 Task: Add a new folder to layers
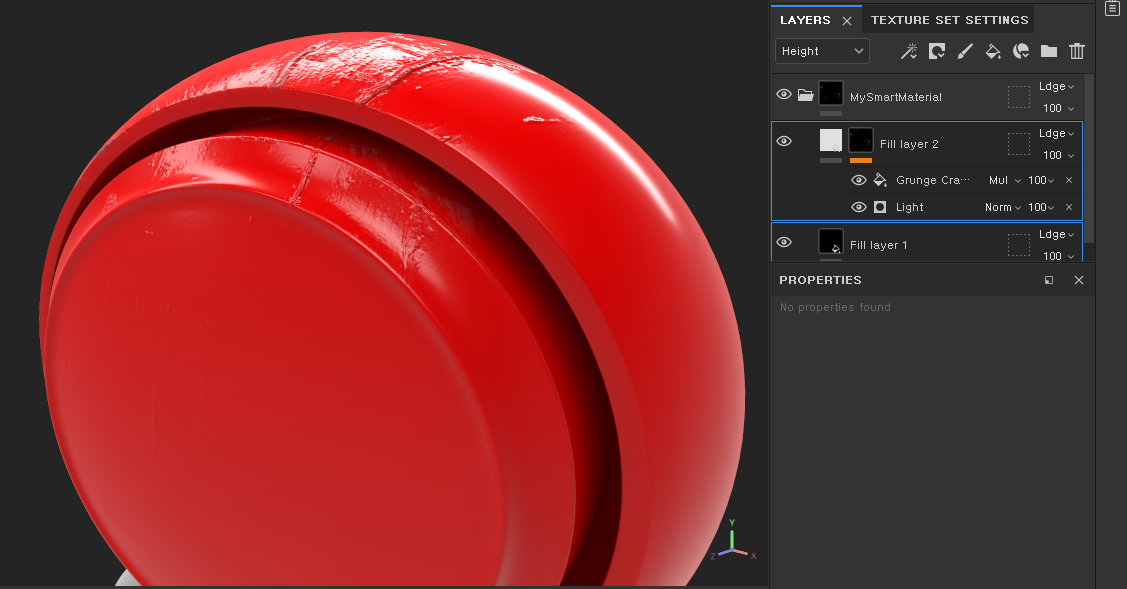point(1049,51)
